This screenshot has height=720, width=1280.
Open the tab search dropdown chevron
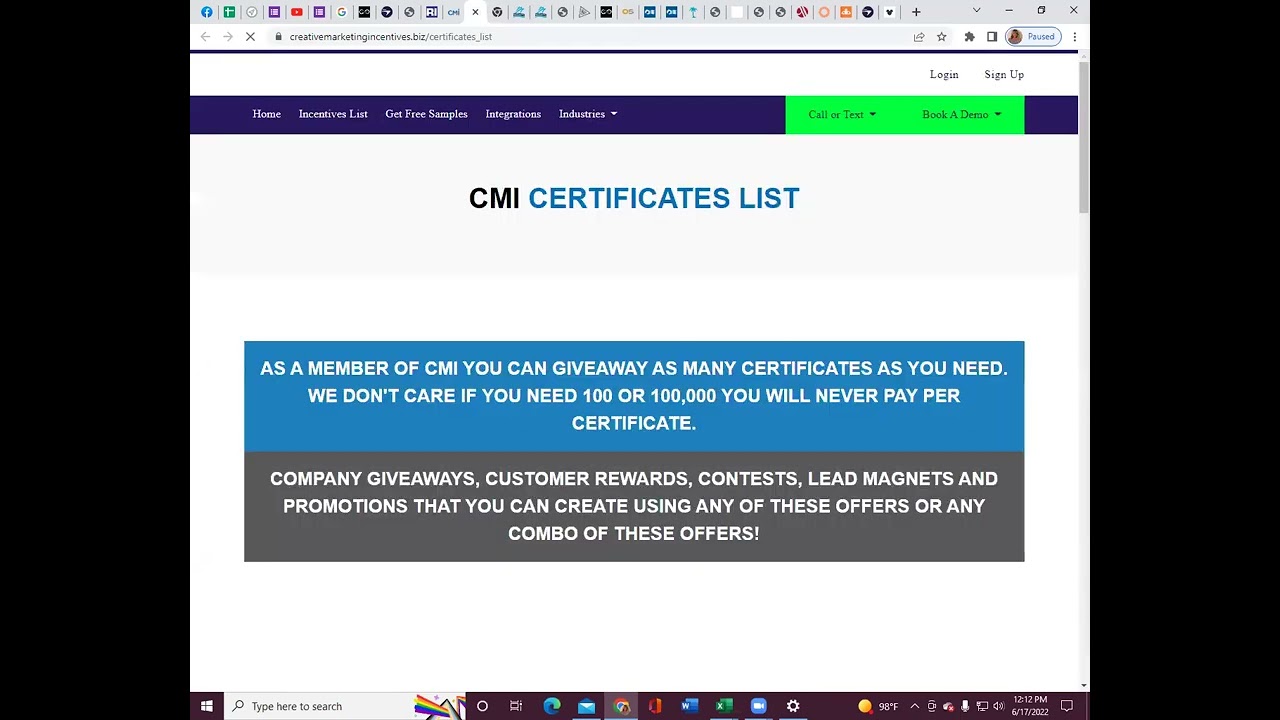[x=977, y=11]
